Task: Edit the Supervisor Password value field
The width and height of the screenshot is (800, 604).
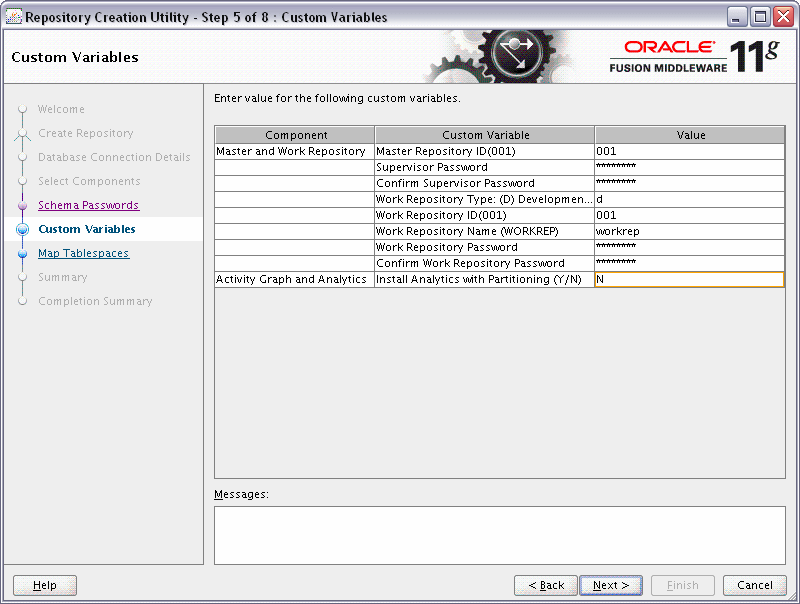Action: (689, 167)
